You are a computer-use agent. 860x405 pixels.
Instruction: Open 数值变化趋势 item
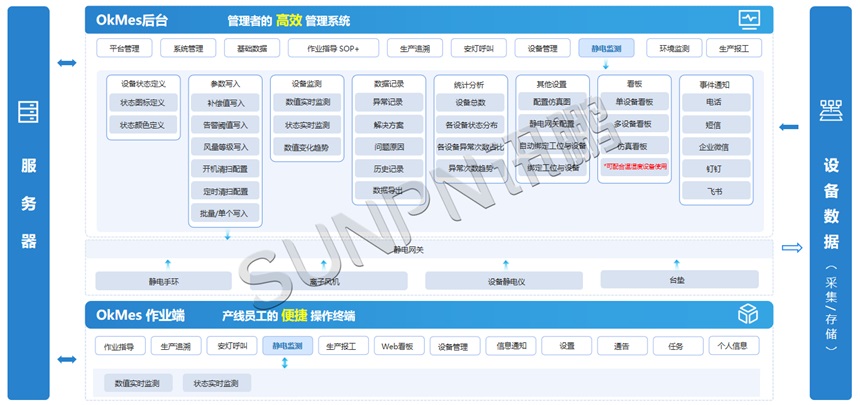(307, 148)
